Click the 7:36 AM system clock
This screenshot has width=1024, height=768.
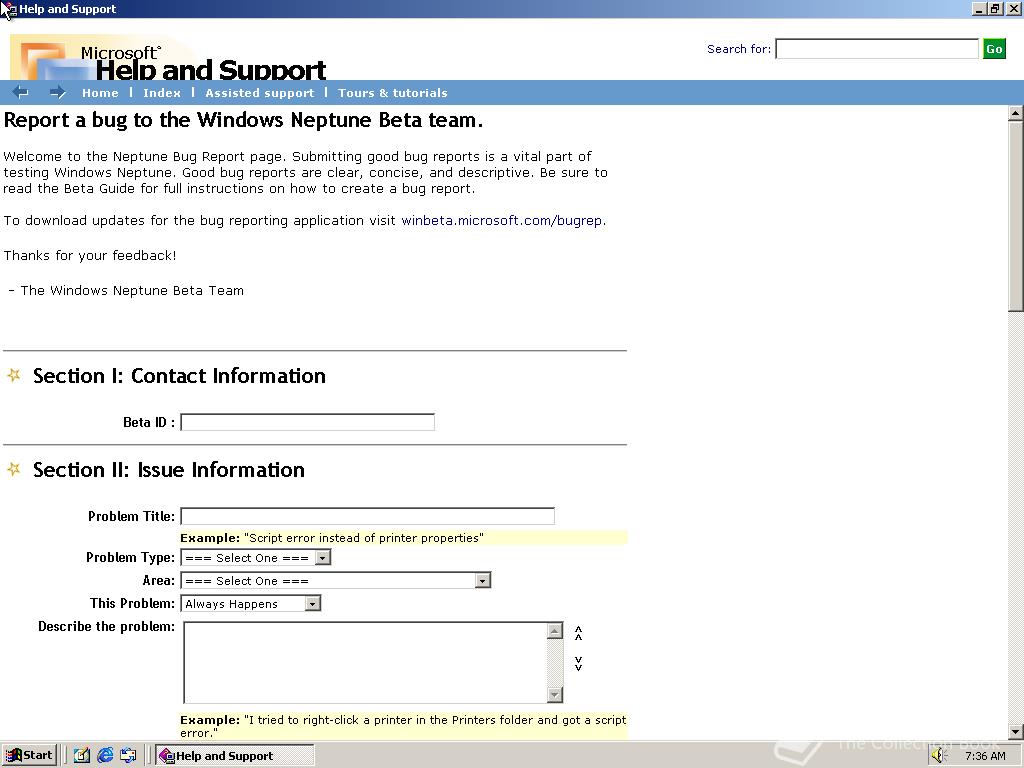[x=985, y=756]
